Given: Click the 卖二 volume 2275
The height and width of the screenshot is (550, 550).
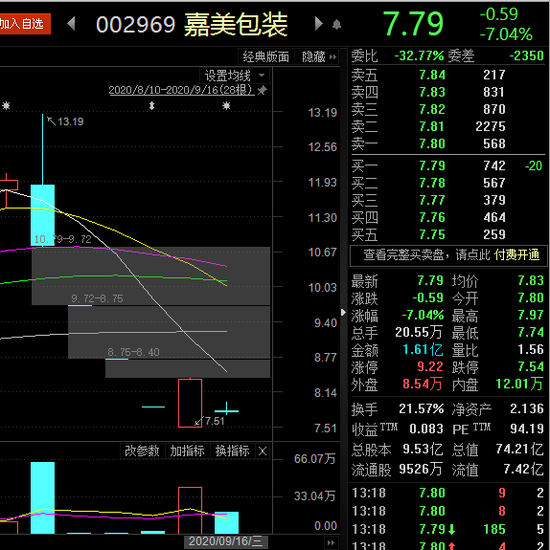Looking at the screenshot, I should [x=490, y=126].
